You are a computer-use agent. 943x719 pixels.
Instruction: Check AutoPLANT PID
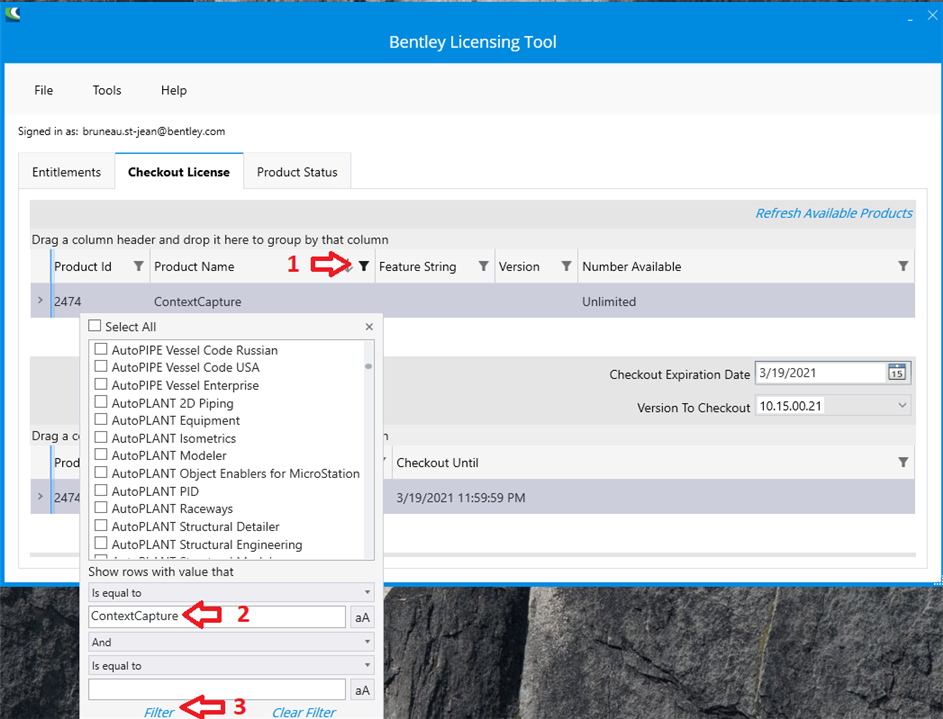tap(101, 490)
